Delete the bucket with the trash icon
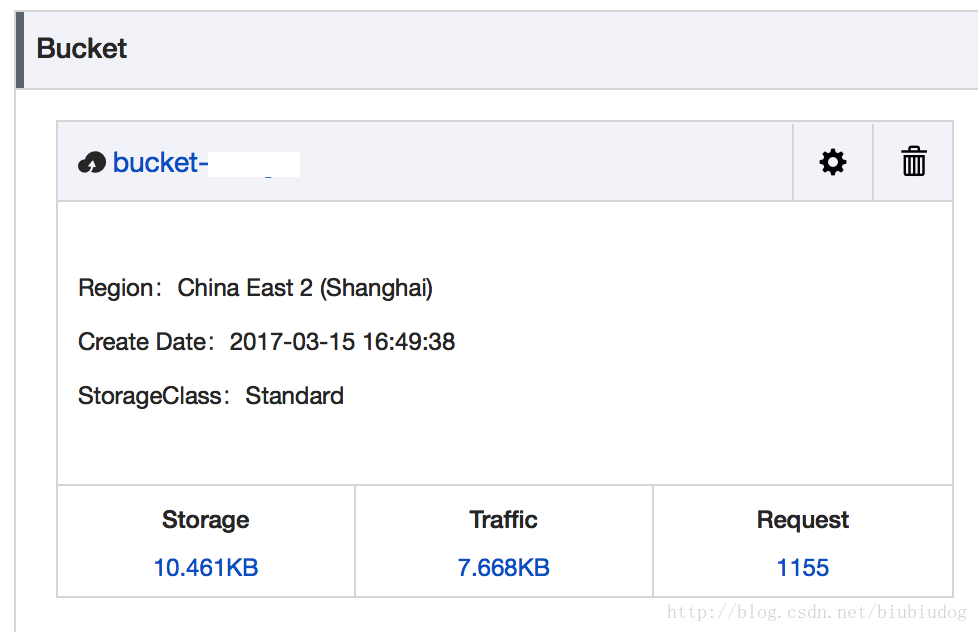 click(914, 162)
